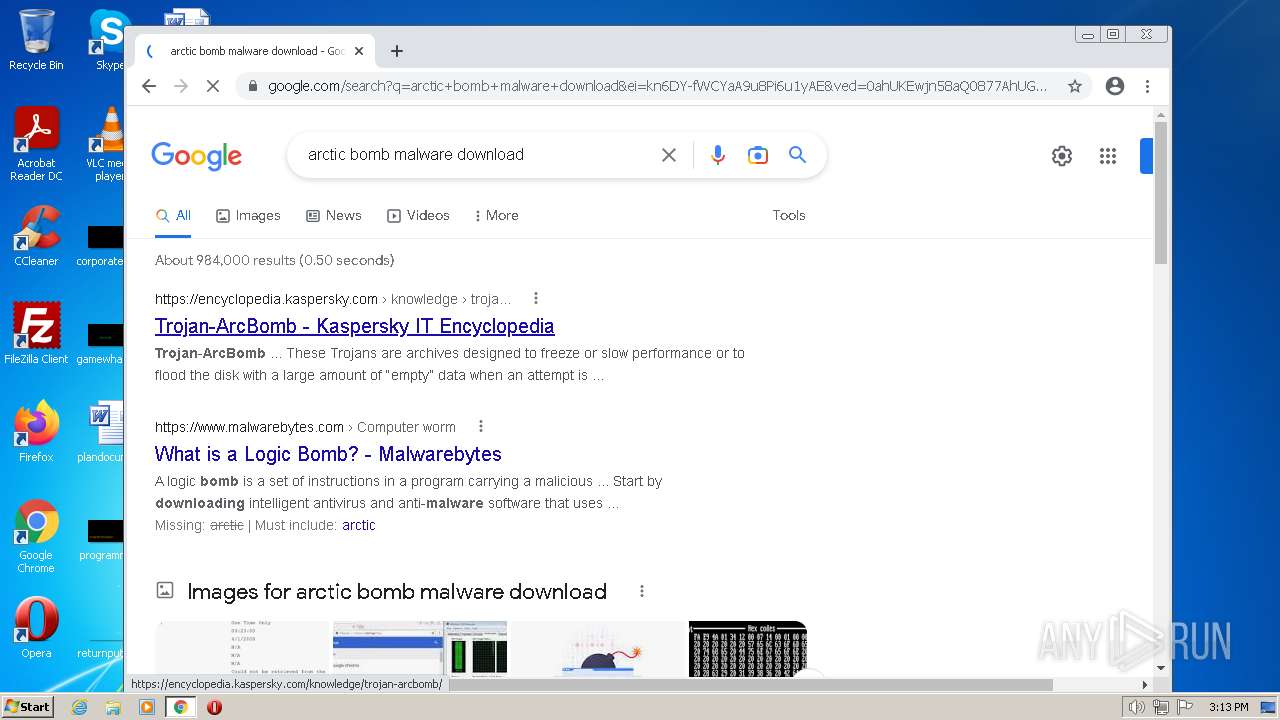
Task: Click the page vertical scrollbar
Action: 1160,192
